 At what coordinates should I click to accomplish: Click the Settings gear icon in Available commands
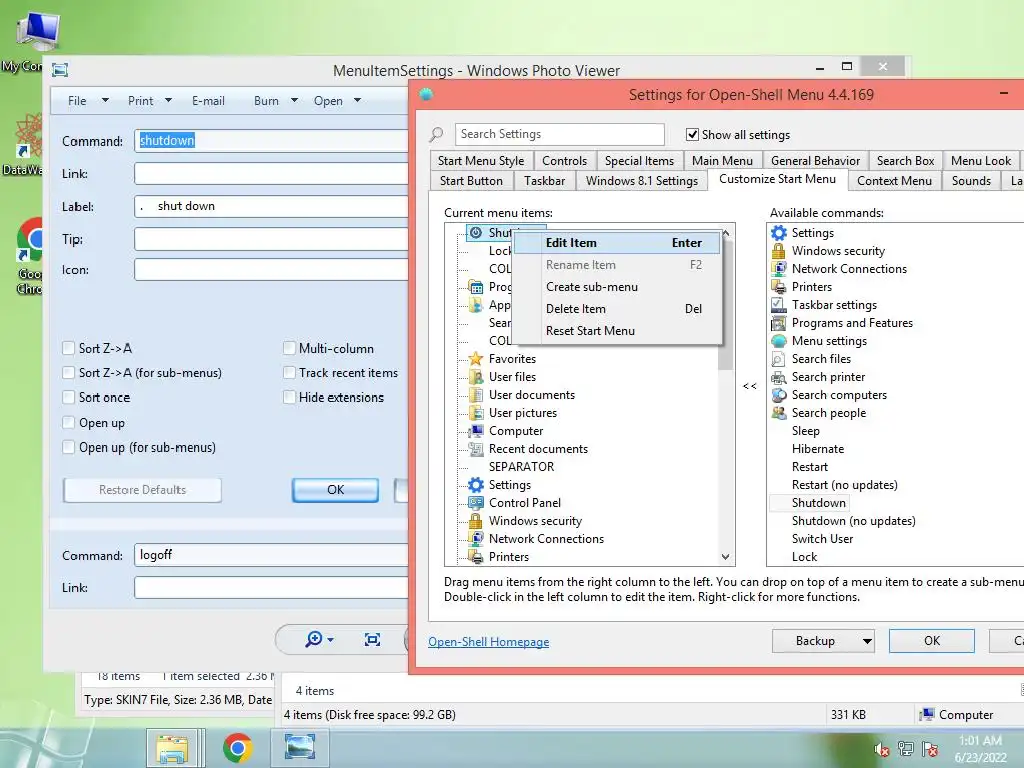click(x=778, y=232)
